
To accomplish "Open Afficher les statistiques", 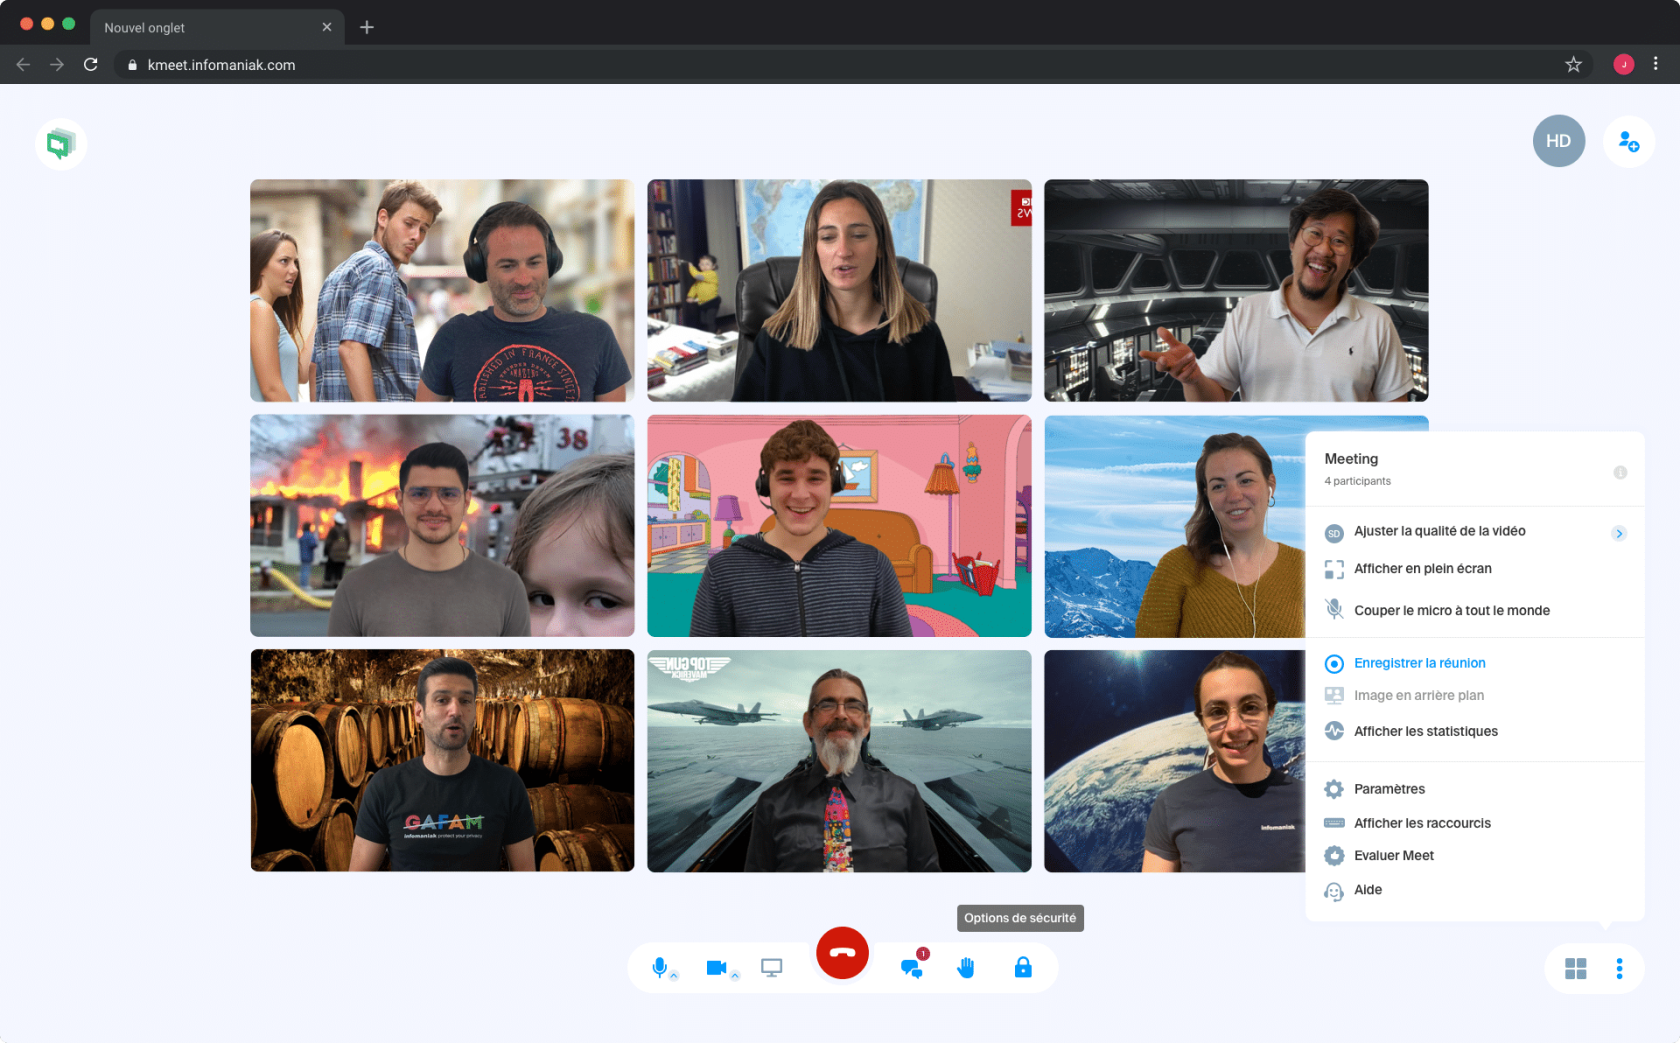I will [x=1425, y=731].
